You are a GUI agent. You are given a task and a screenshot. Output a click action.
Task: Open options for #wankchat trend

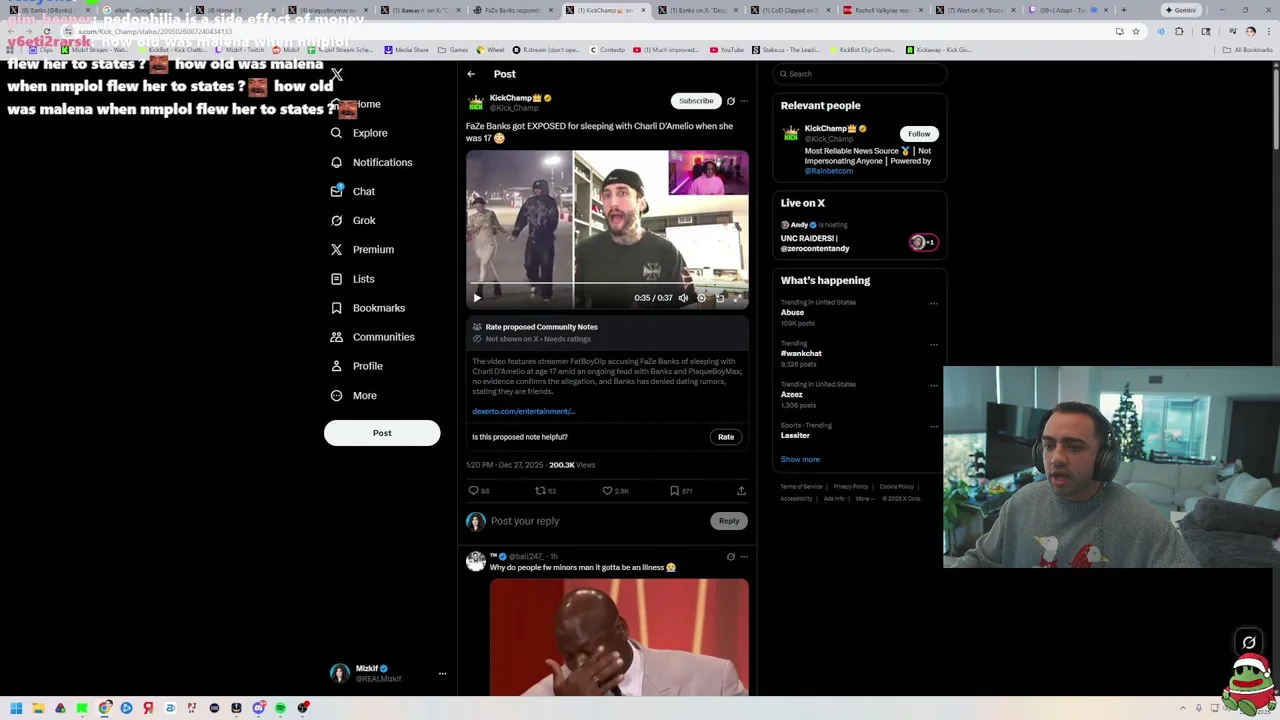point(934,344)
